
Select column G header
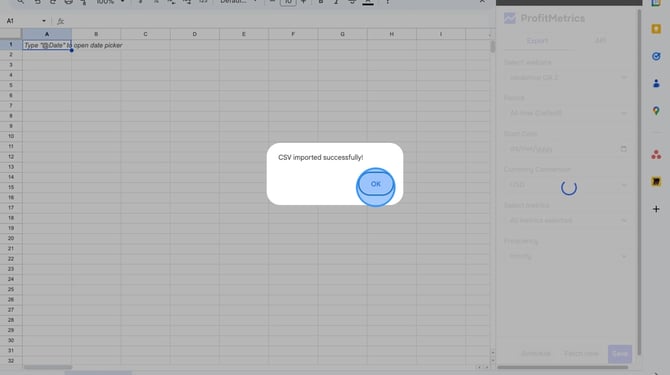(342, 34)
